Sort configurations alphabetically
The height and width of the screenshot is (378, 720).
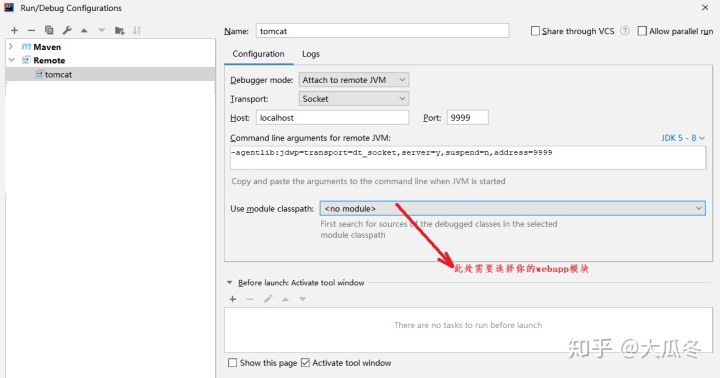[x=137, y=30]
